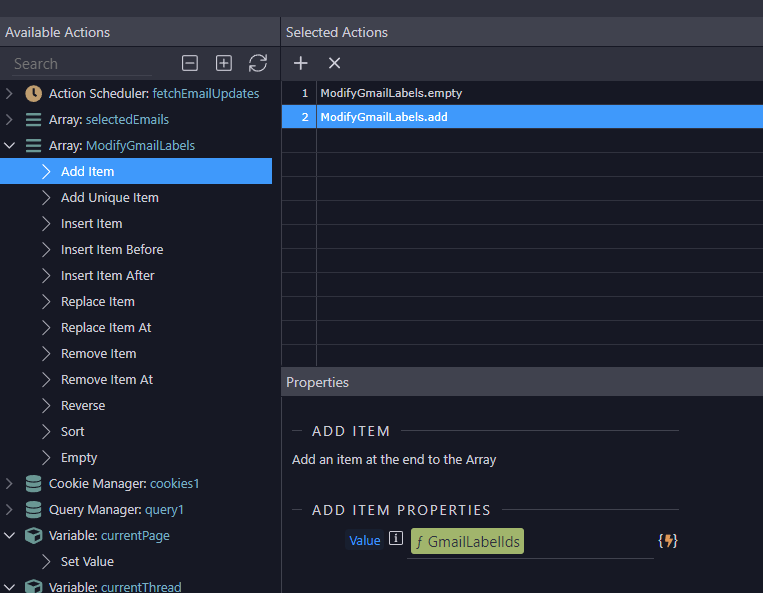Image resolution: width=763 pixels, height=593 pixels.
Task: Open dynamic data picker lightning icon
Action: click(668, 541)
